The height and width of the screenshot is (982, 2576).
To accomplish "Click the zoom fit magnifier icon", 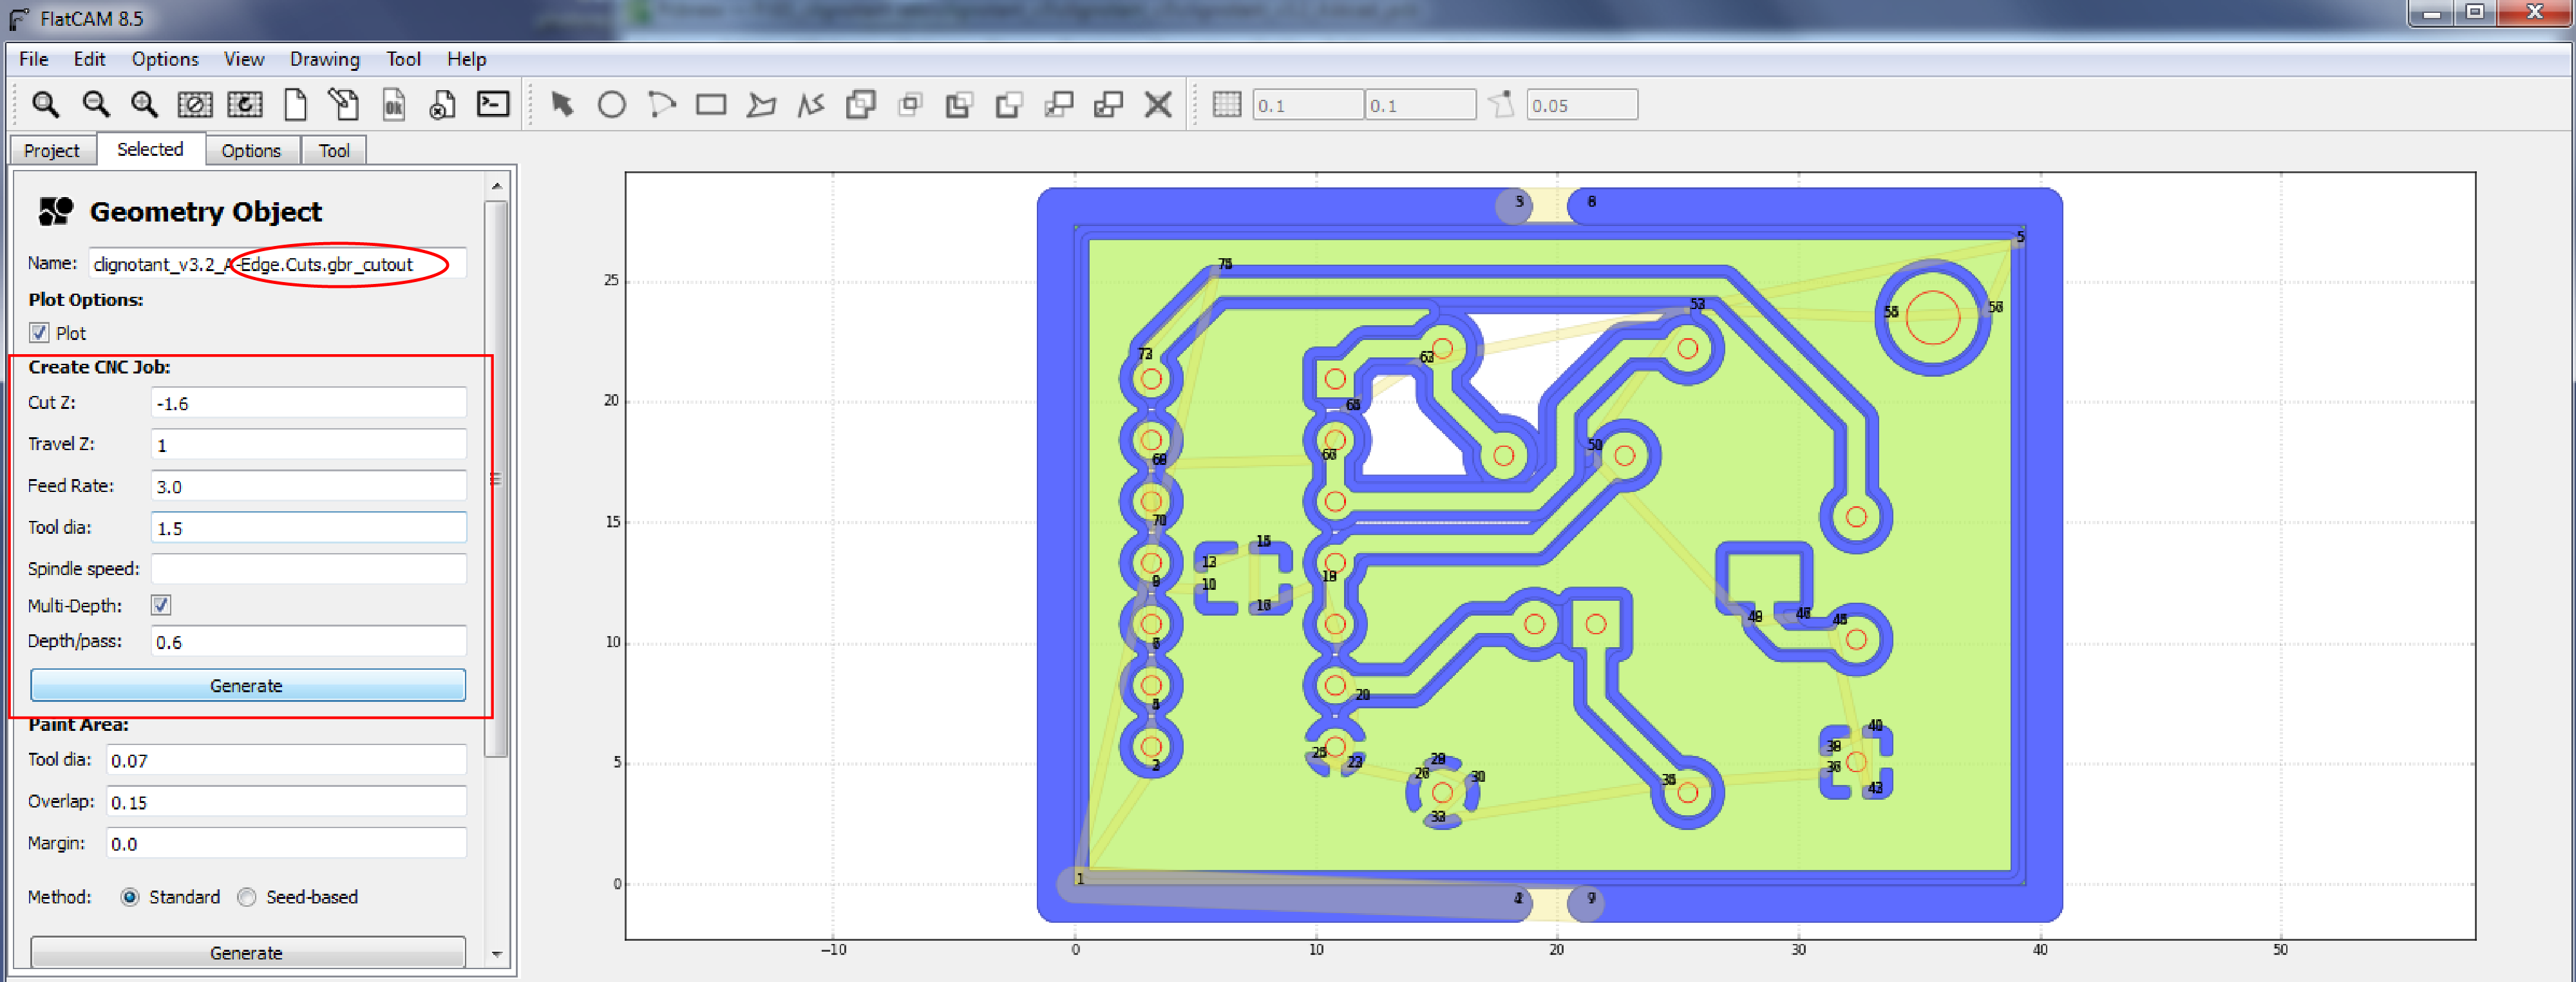I will [45, 105].
